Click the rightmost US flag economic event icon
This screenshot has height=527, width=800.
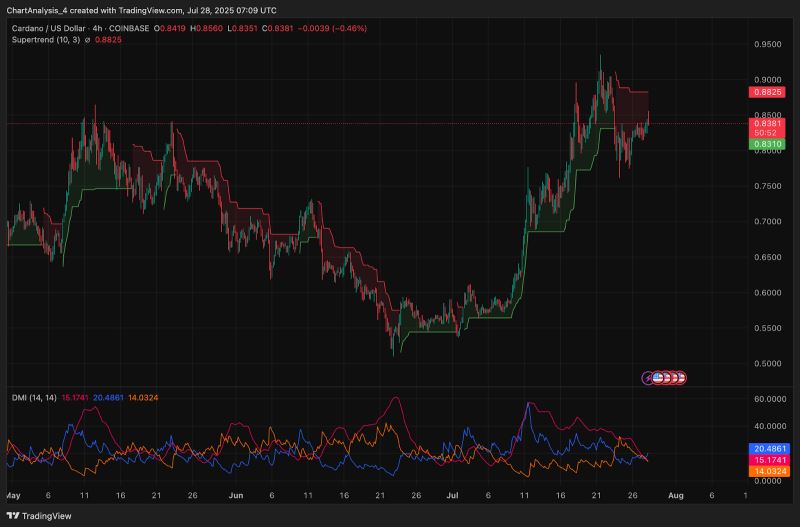tap(681, 377)
